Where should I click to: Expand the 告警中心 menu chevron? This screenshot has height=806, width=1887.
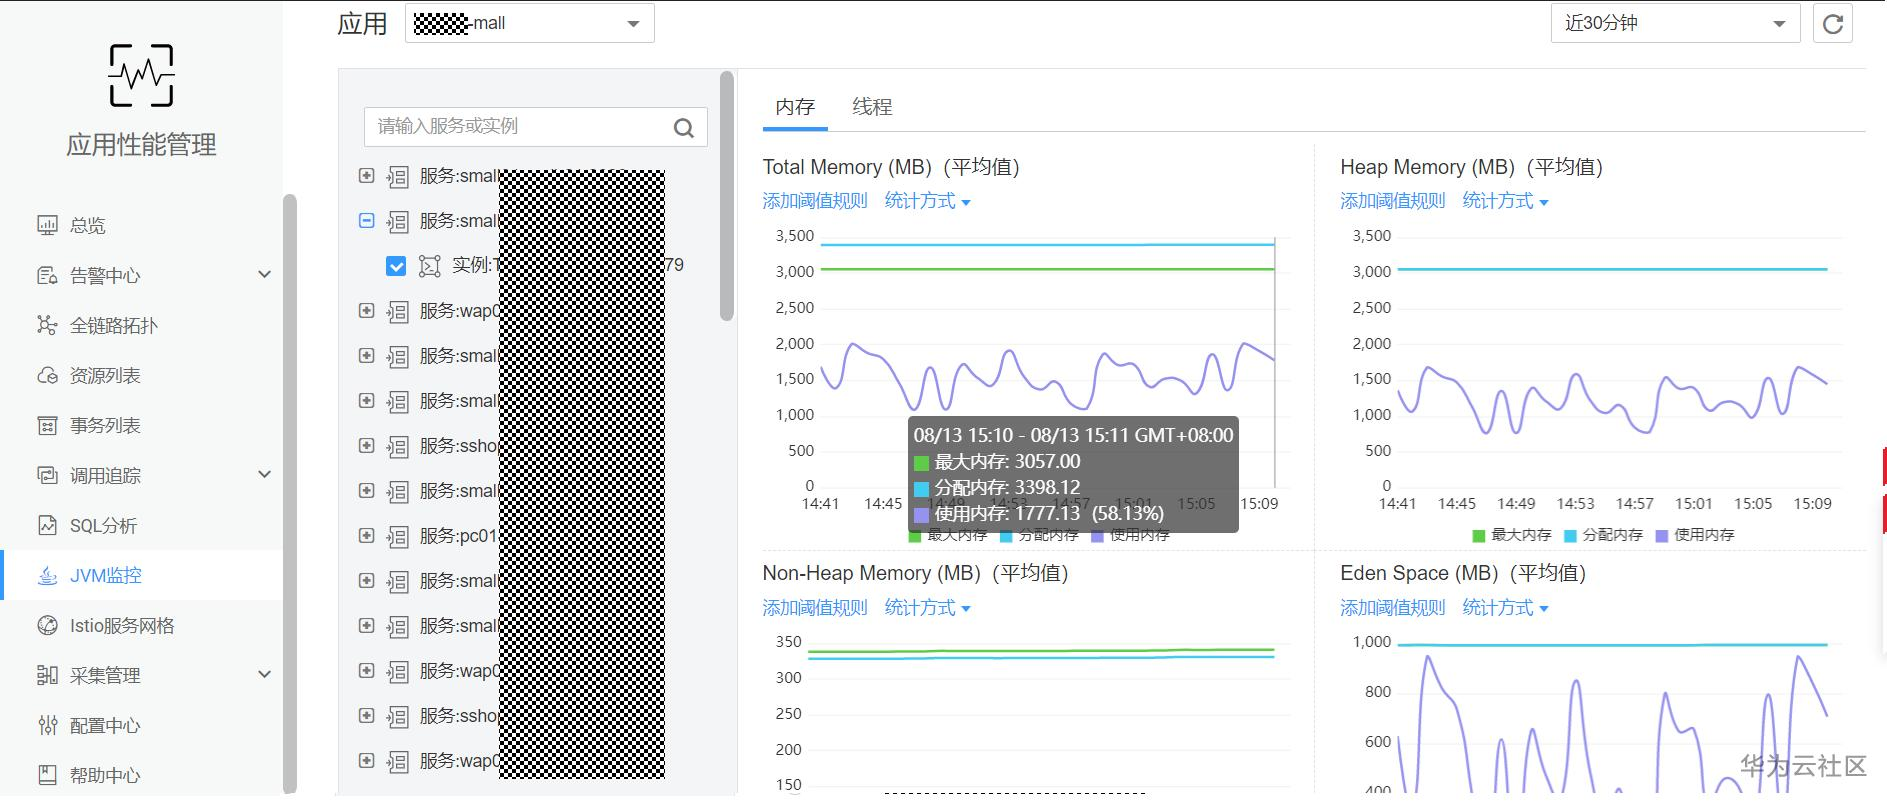[x=264, y=275]
